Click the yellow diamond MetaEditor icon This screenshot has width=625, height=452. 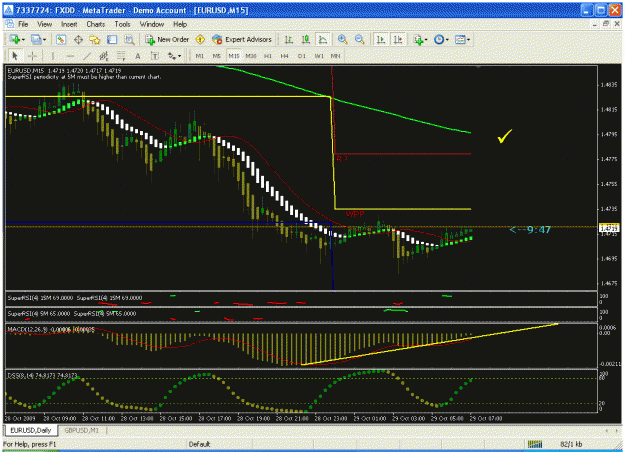click(200, 39)
